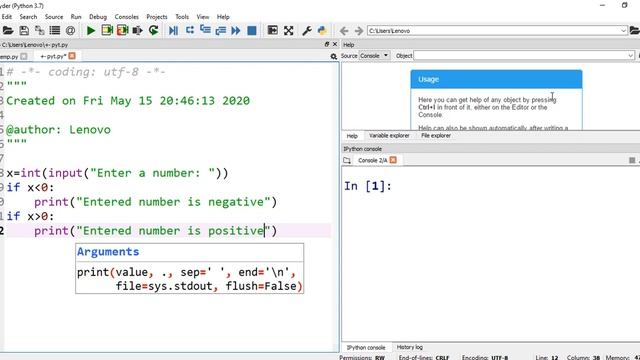
Task: Run current cell toolbar icon
Action: tap(107, 31)
